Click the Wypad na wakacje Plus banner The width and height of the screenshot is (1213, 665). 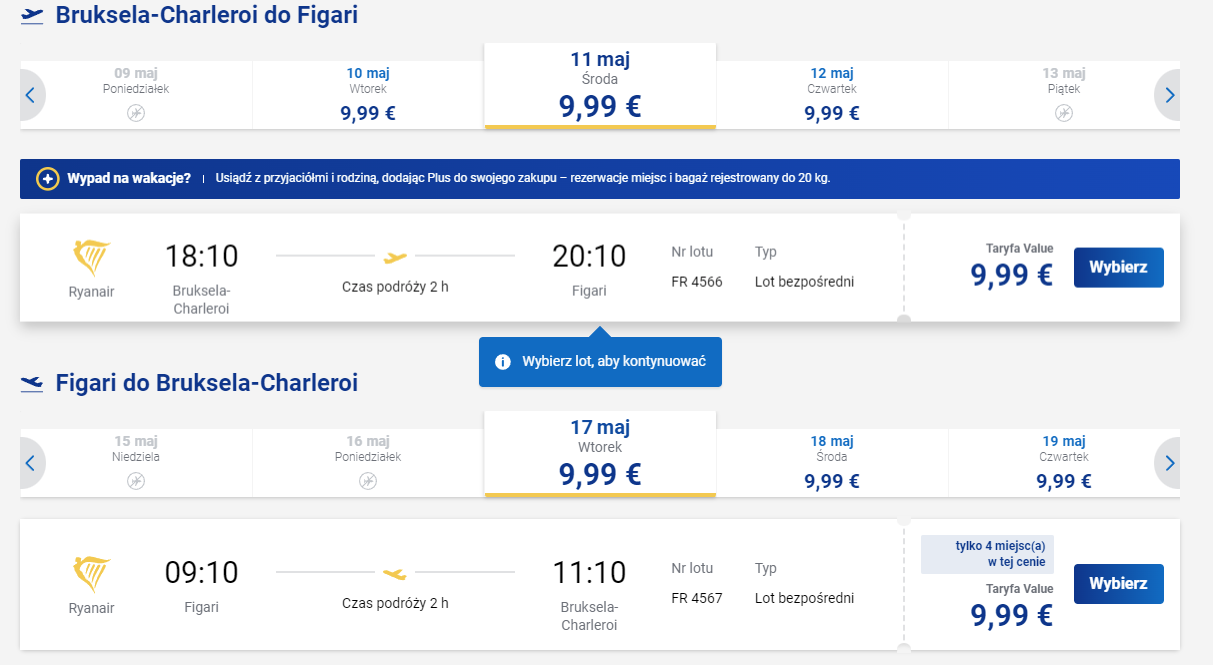coord(600,179)
